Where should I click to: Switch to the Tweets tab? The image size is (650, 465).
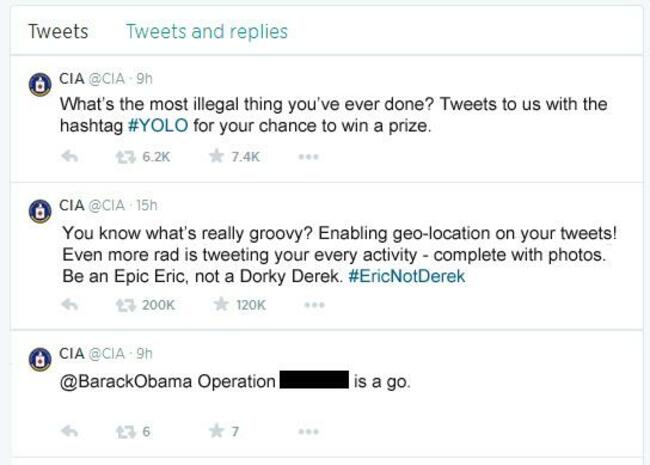click(58, 31)
